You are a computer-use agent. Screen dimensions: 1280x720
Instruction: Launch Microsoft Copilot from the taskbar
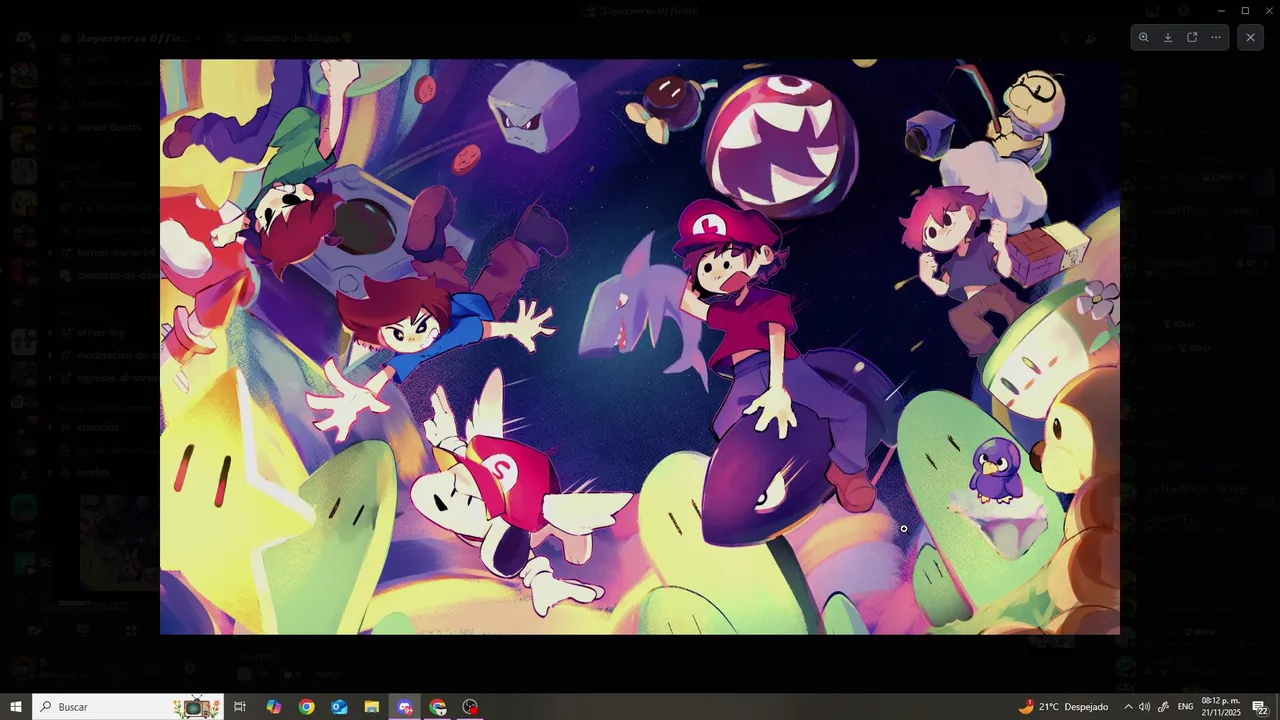click(273, 707)
